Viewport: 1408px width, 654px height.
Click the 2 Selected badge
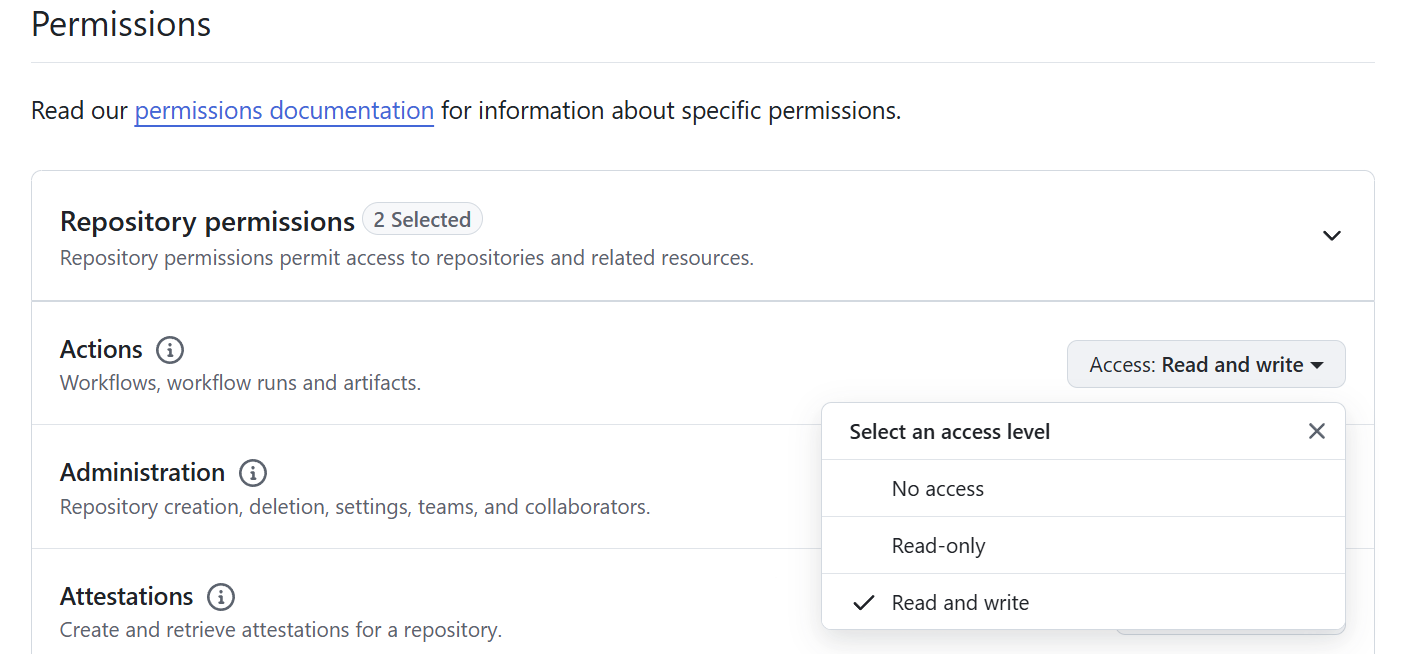click(x=422, y=219)
